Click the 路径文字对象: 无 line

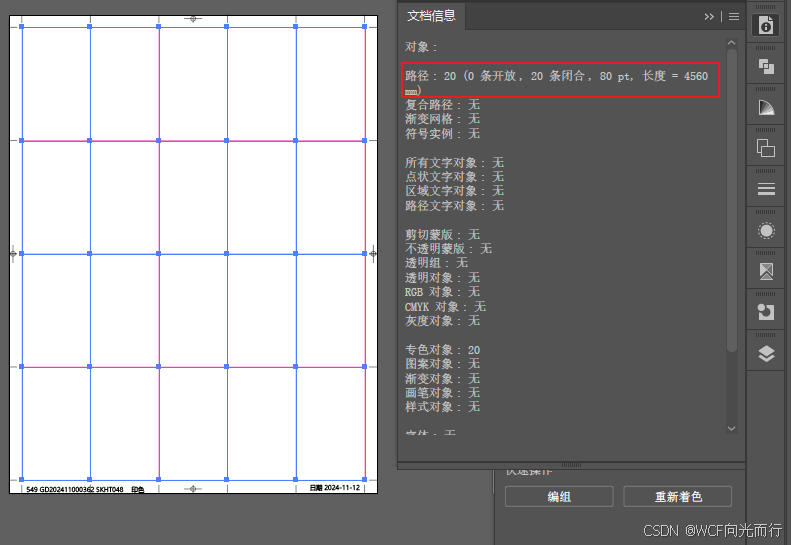click(x=454, y=205)
